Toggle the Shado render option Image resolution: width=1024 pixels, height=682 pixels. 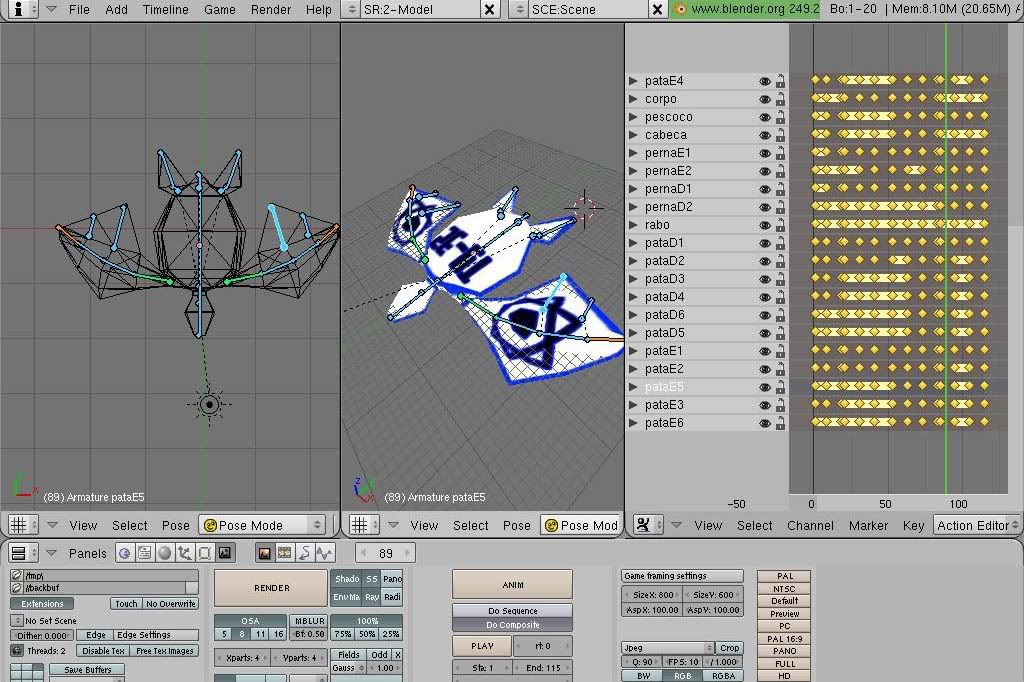click(347, 579)
